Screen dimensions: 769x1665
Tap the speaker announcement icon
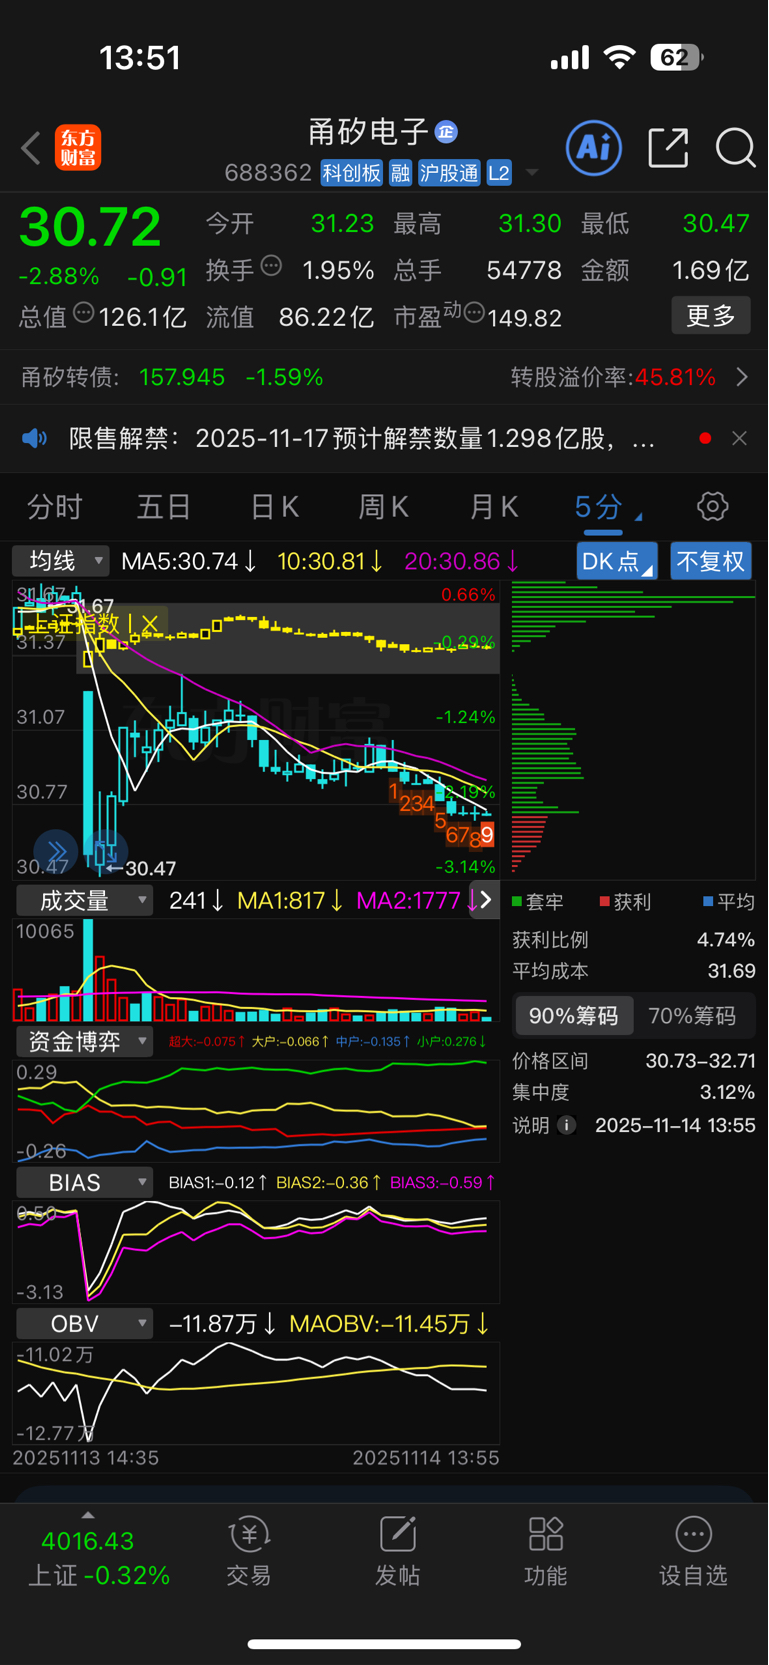pyautogui.click(x=35, y=438)
